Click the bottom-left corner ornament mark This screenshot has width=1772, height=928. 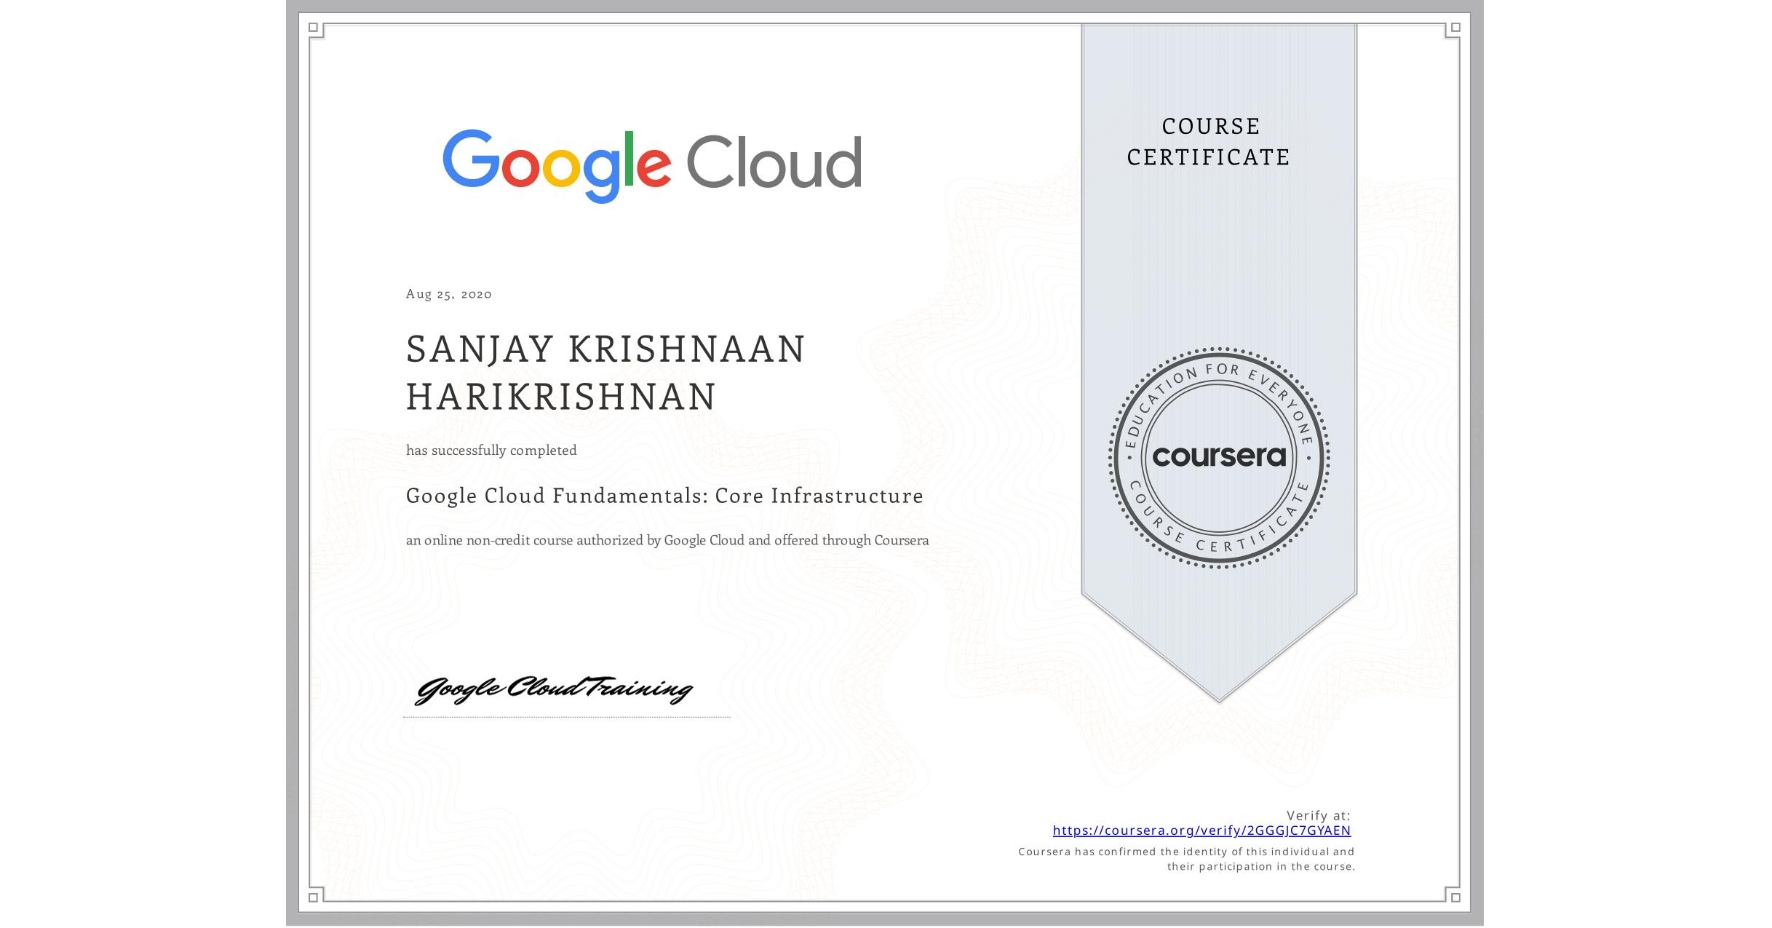click(x=315, y=898)
